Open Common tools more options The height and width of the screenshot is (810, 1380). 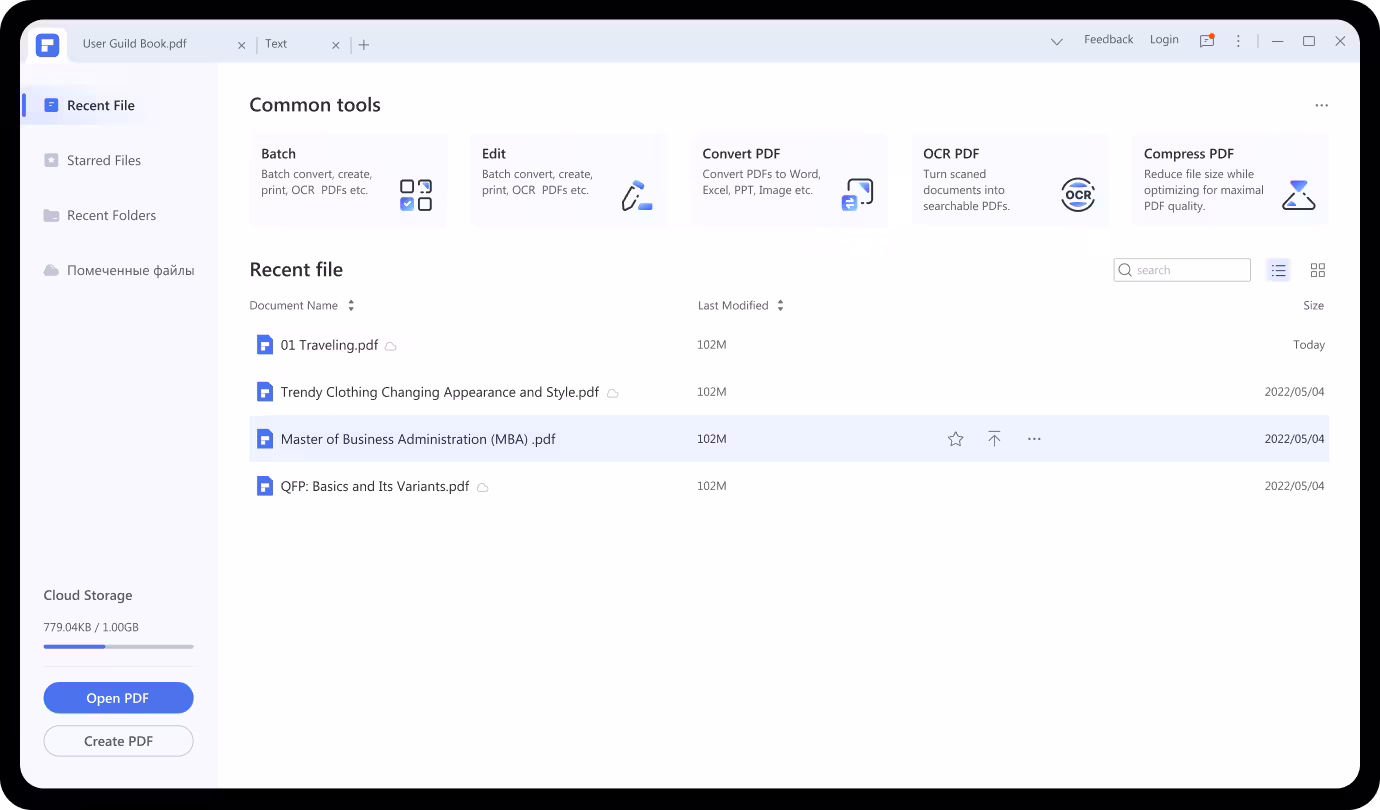click(x=1321, y=105)
